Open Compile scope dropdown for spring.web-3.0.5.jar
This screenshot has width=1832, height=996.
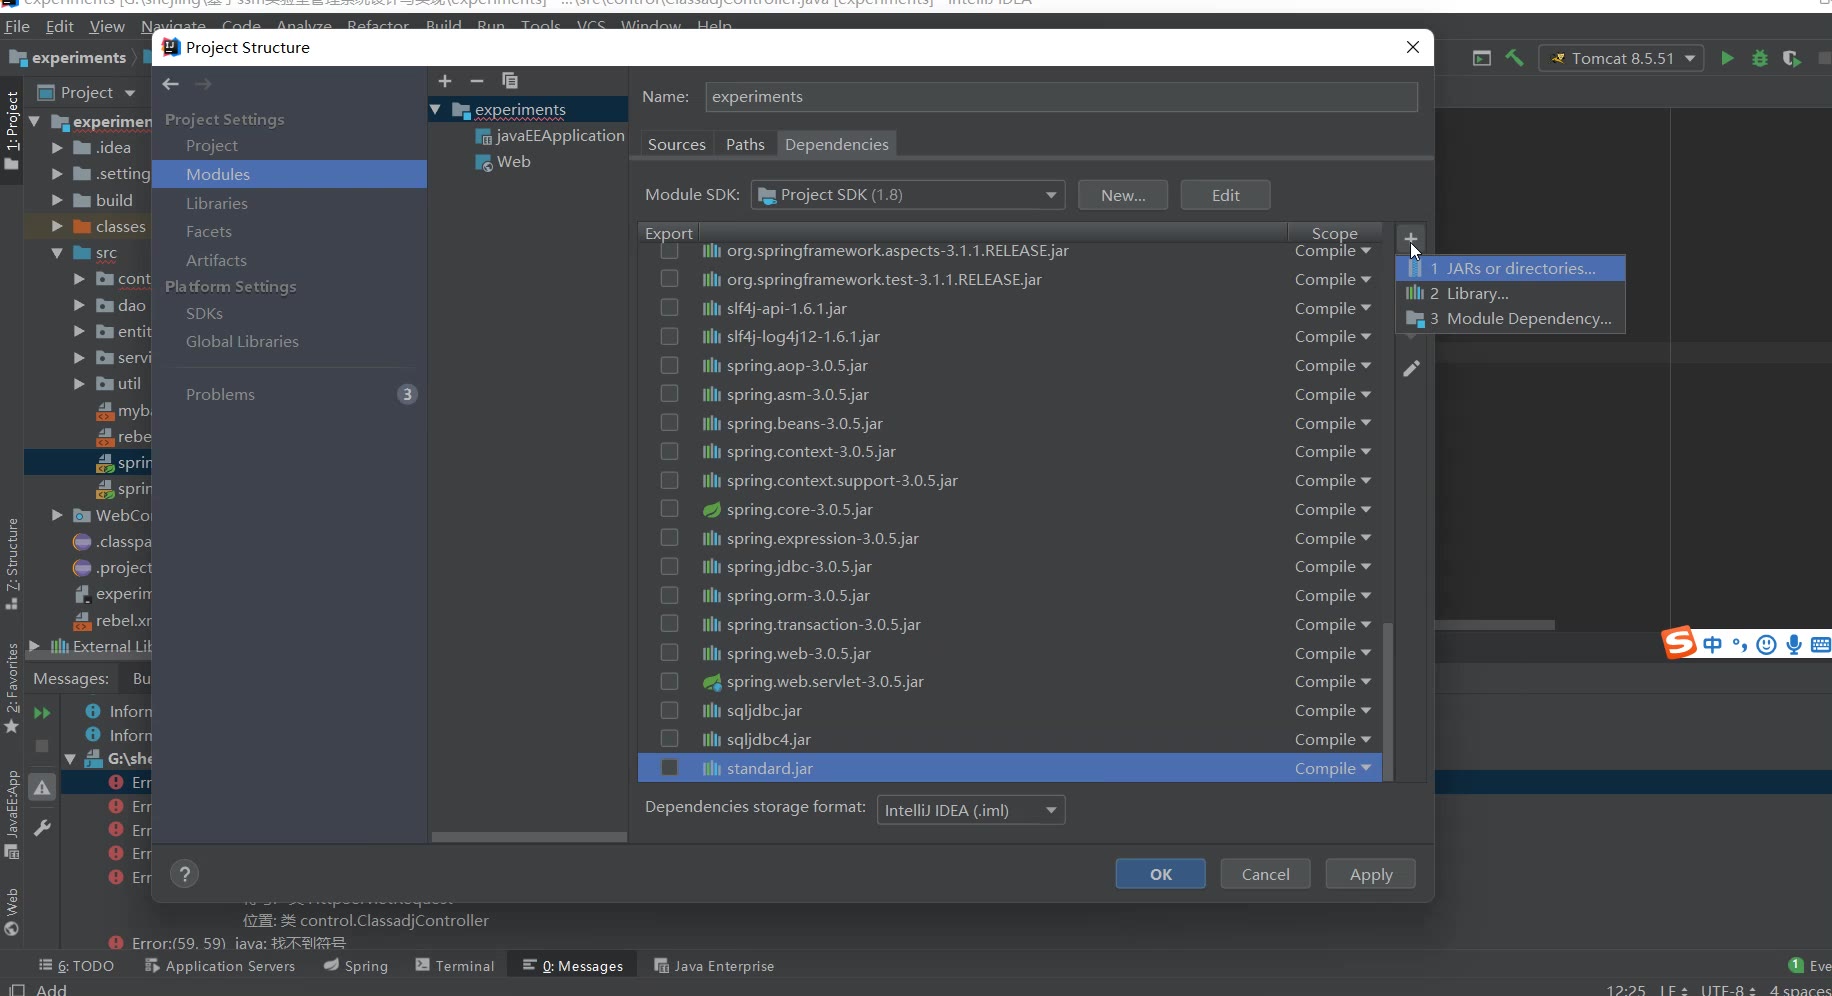[1333, 653]
